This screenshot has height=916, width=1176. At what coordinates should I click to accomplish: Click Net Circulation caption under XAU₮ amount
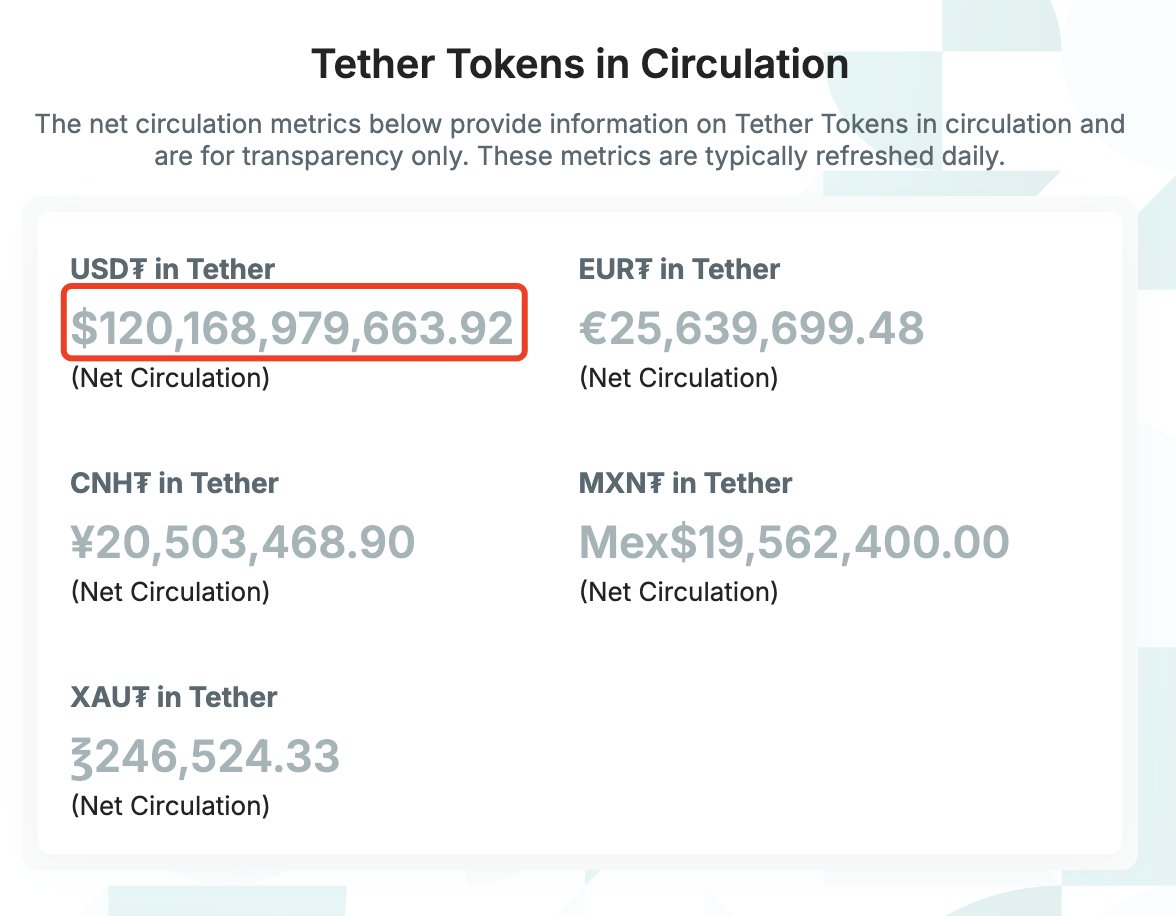(x=170, y=806)
